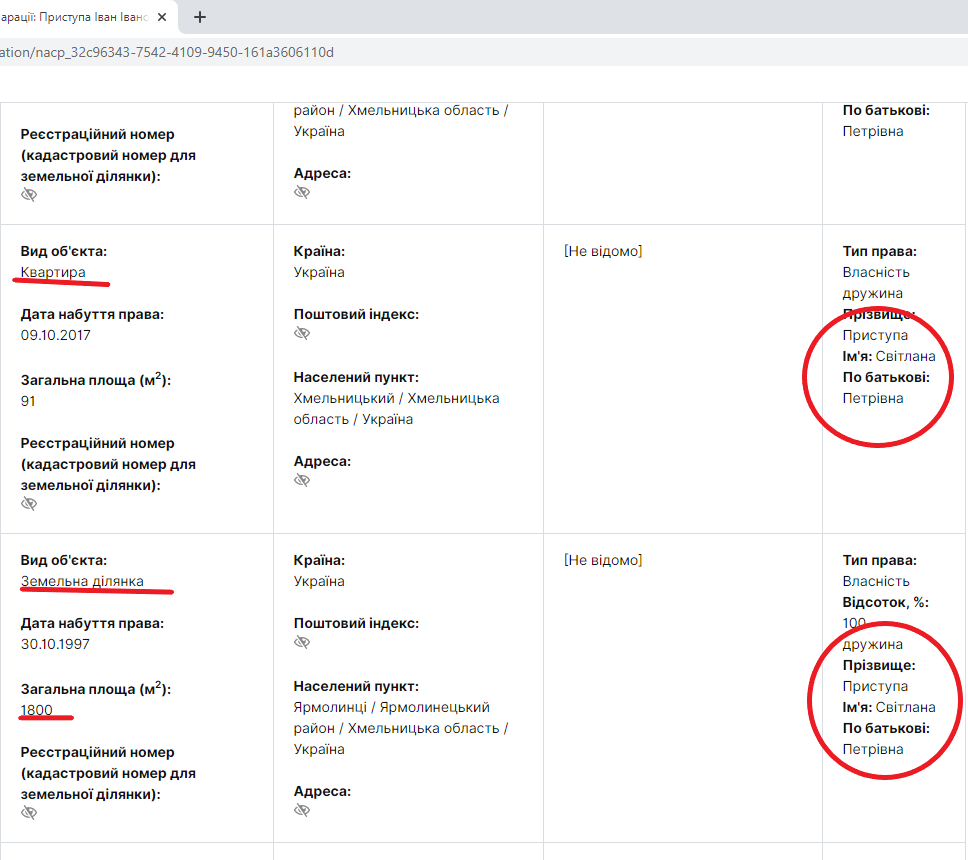This screenshot has width=968, height=860.
Task: Select the declaration browser tab
Action: pos(75,17)
